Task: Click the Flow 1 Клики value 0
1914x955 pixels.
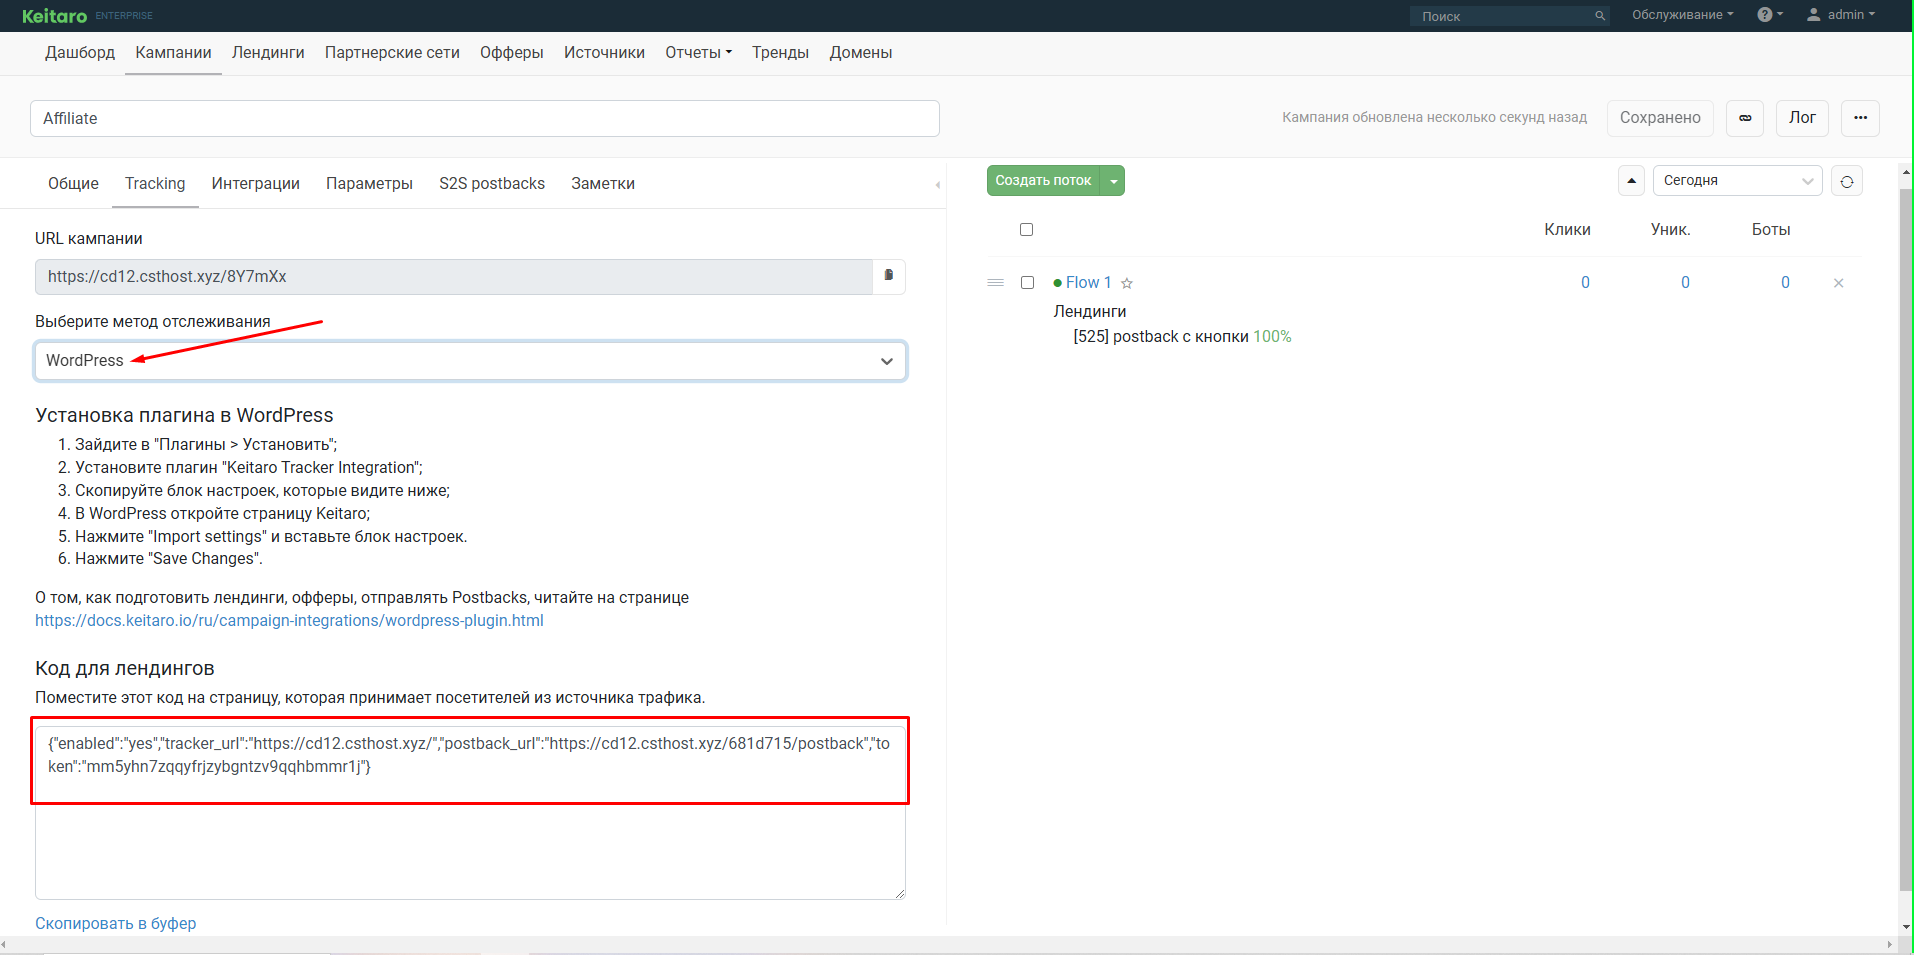Action: pyautogui.click(x=1585, y=283)
